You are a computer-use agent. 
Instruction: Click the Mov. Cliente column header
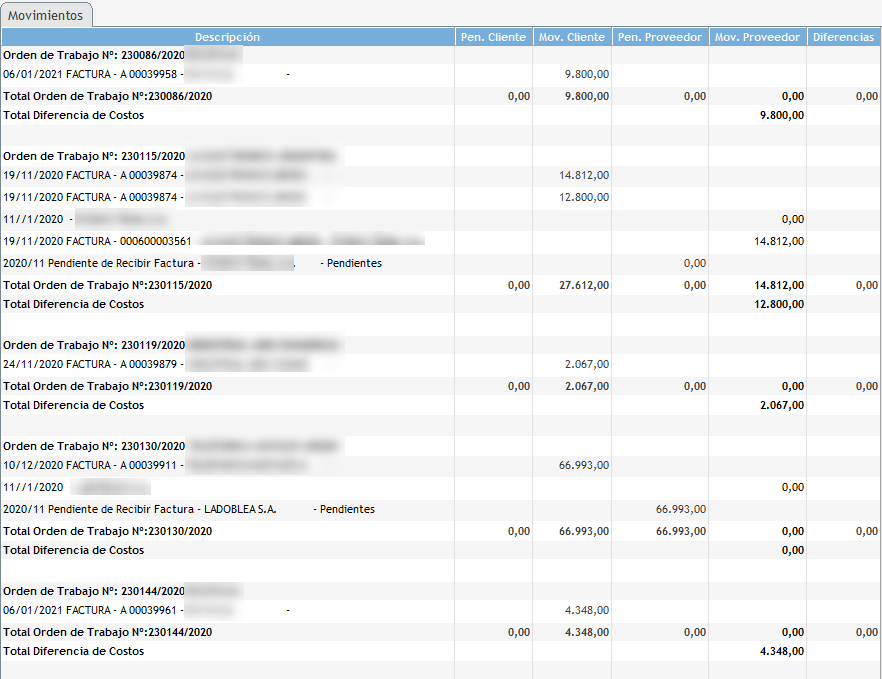click(x=571, y=37)
